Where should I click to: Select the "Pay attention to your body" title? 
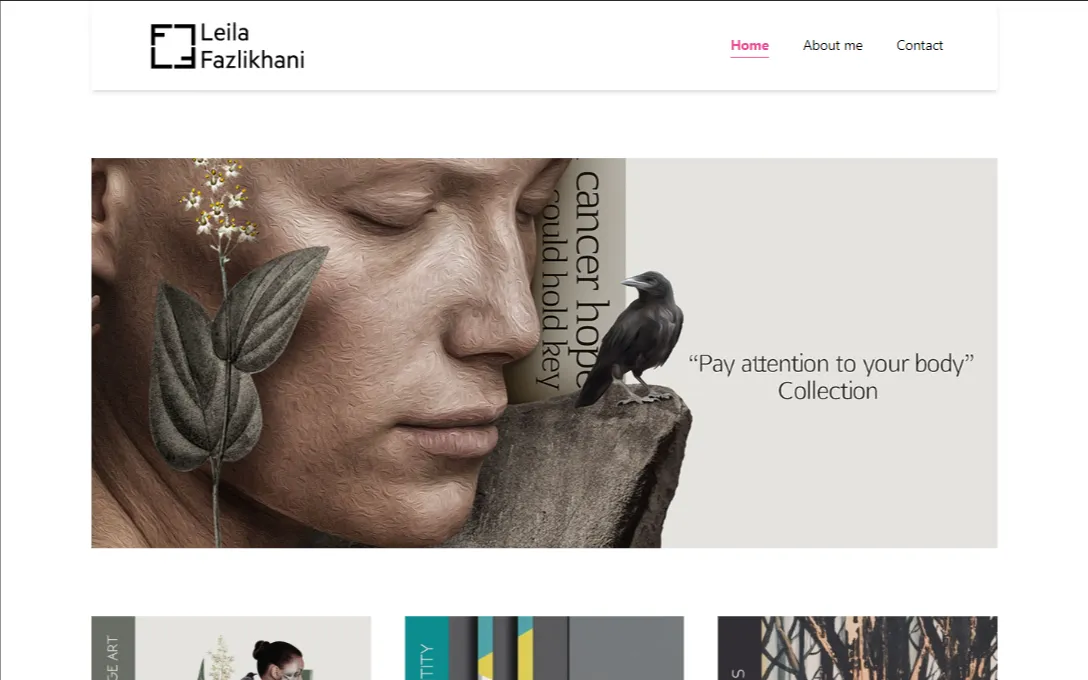click(x=831, y=364)
